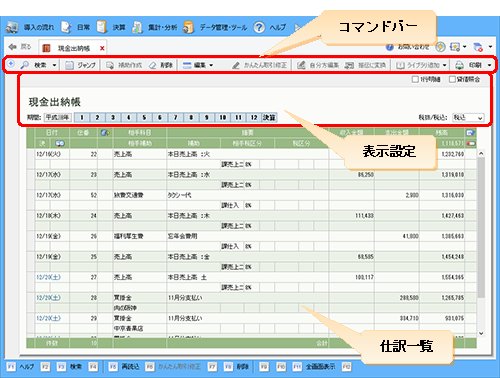Click the ジャンプ toolbar button

81,65
